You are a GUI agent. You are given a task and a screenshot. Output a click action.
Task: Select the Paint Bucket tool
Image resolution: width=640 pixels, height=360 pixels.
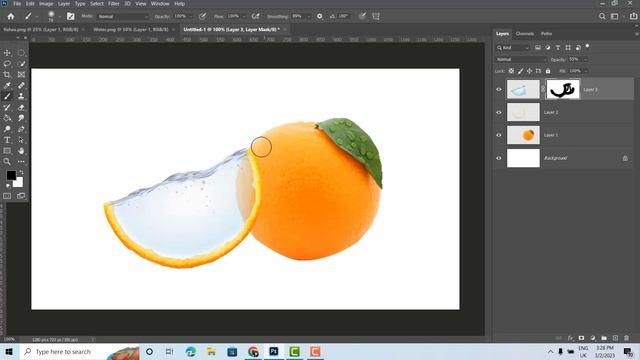[7, 118]
